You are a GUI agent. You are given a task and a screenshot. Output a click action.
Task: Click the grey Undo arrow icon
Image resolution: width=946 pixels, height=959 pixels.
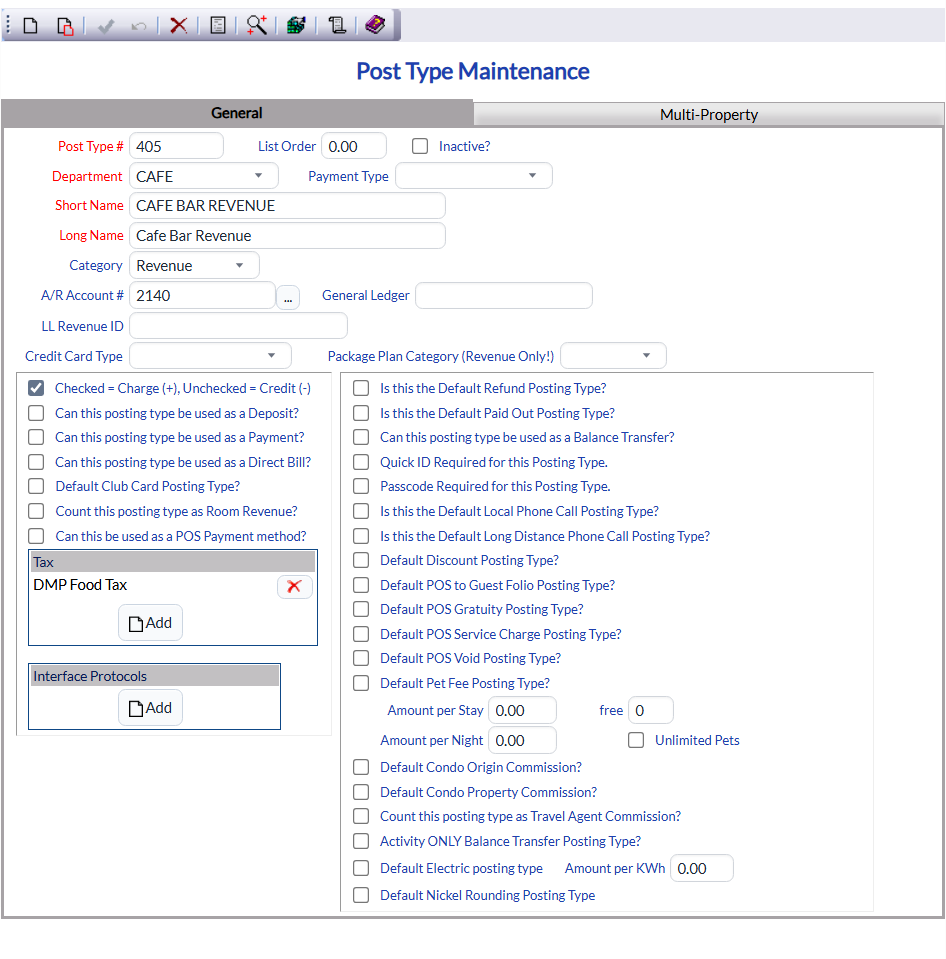tap(139, 26)
